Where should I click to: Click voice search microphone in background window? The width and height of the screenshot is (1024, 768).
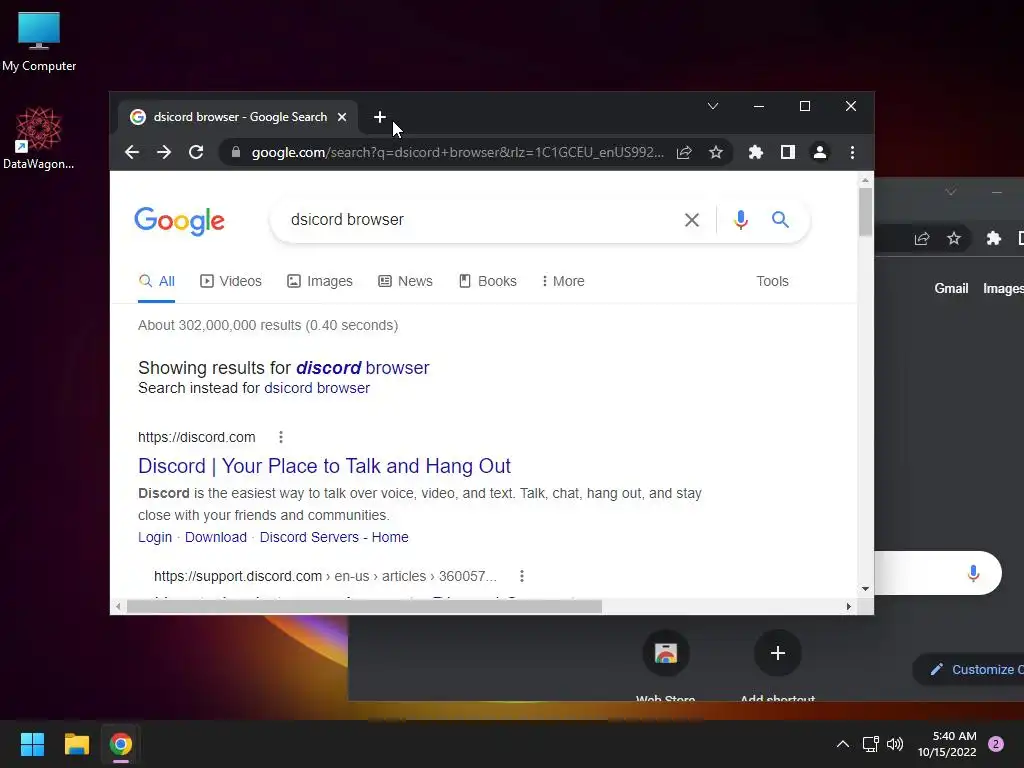(973, 573)
